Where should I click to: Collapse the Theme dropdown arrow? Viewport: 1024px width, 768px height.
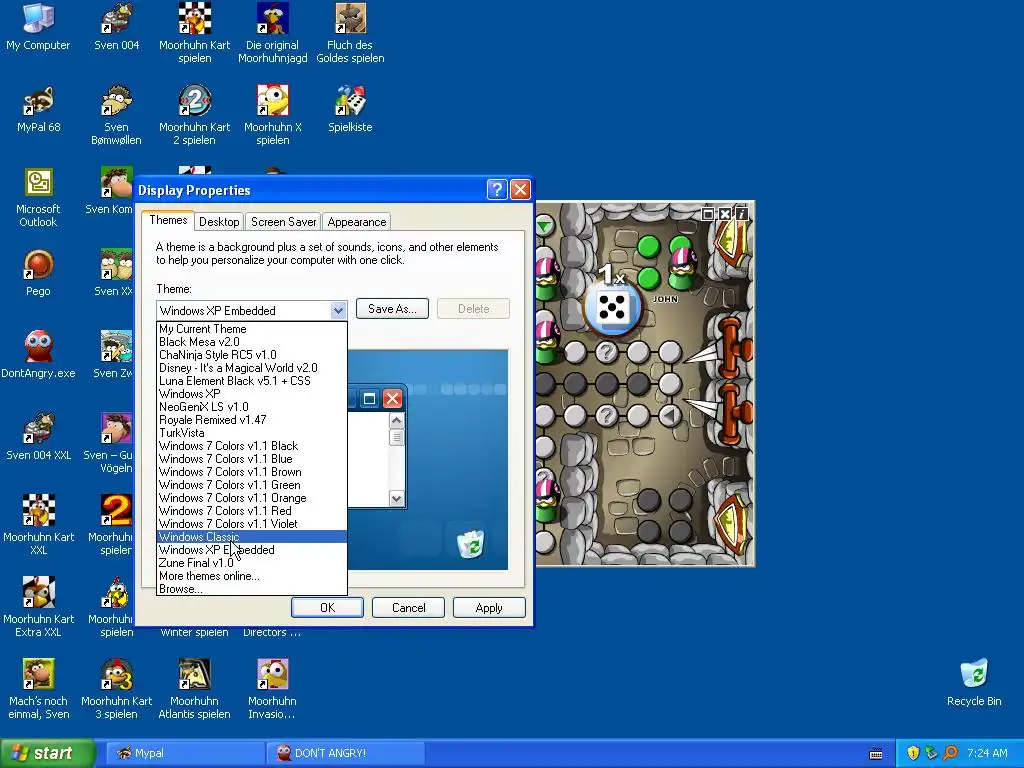(x=338, y=310)
